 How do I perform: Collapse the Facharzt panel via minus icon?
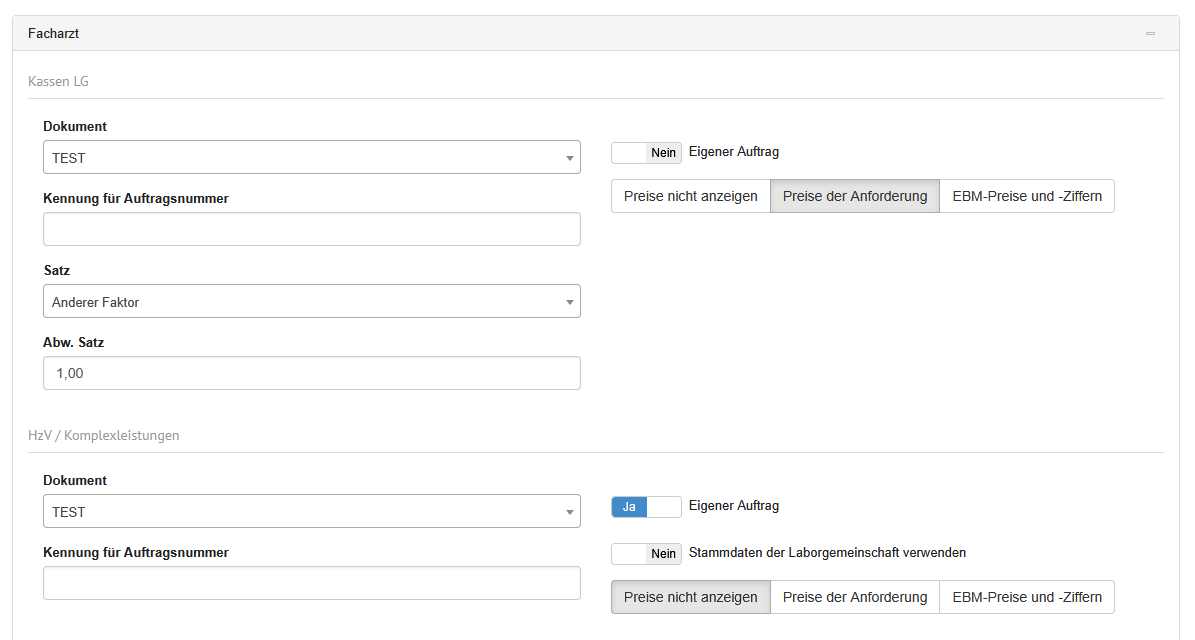pos(1150,34)
